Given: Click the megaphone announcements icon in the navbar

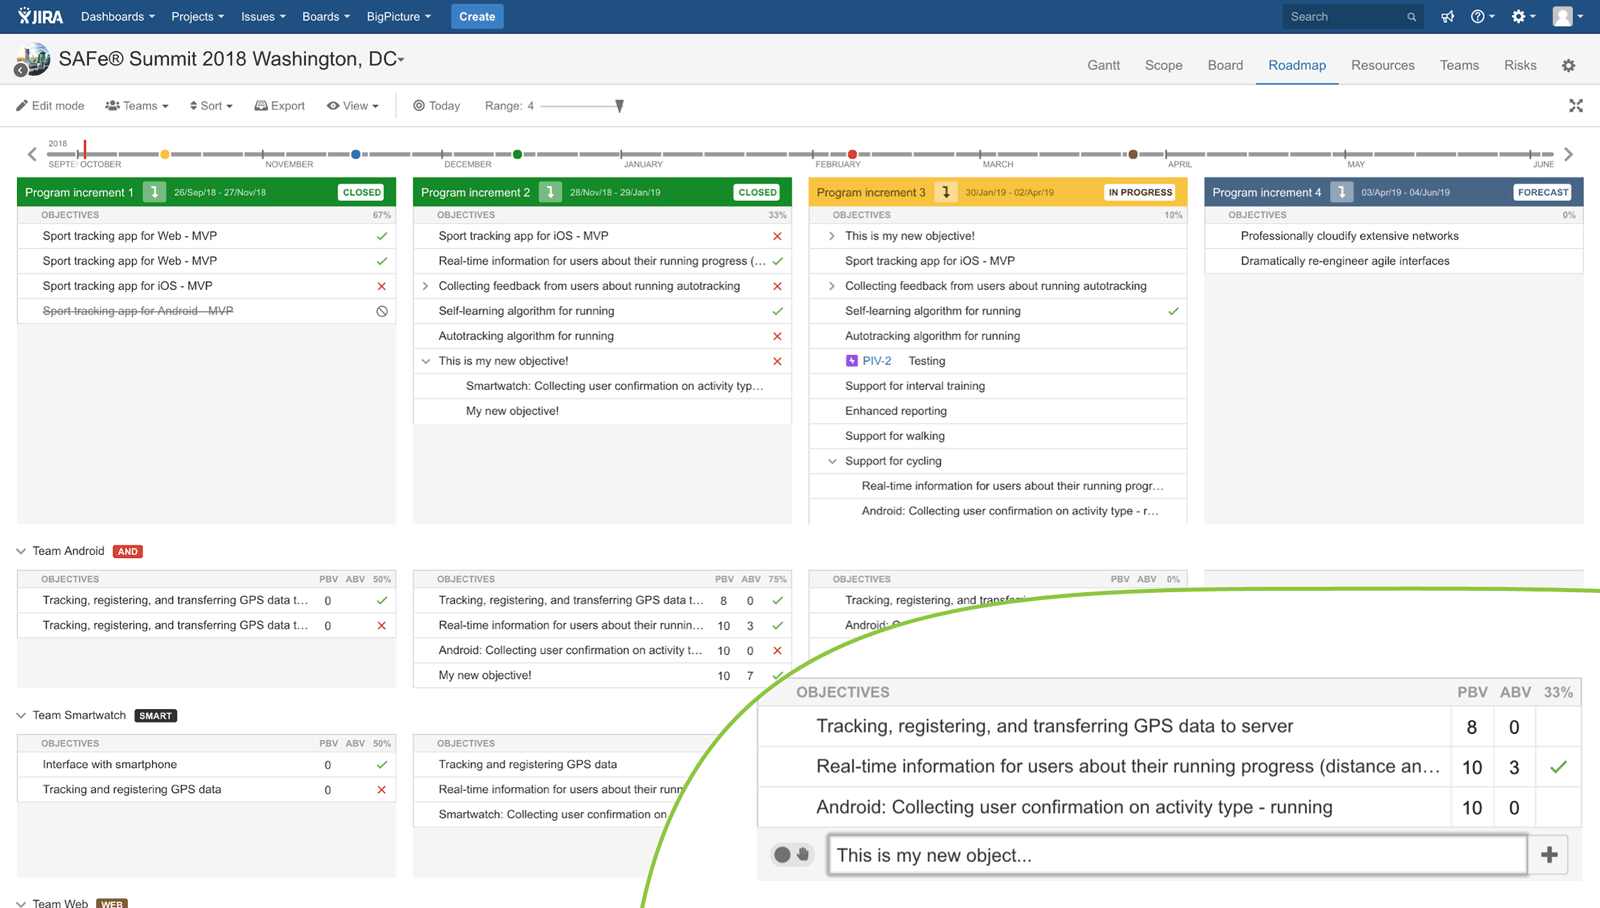Looking at the screenshot, I should pyautogui.click(x=1447, y=16).
